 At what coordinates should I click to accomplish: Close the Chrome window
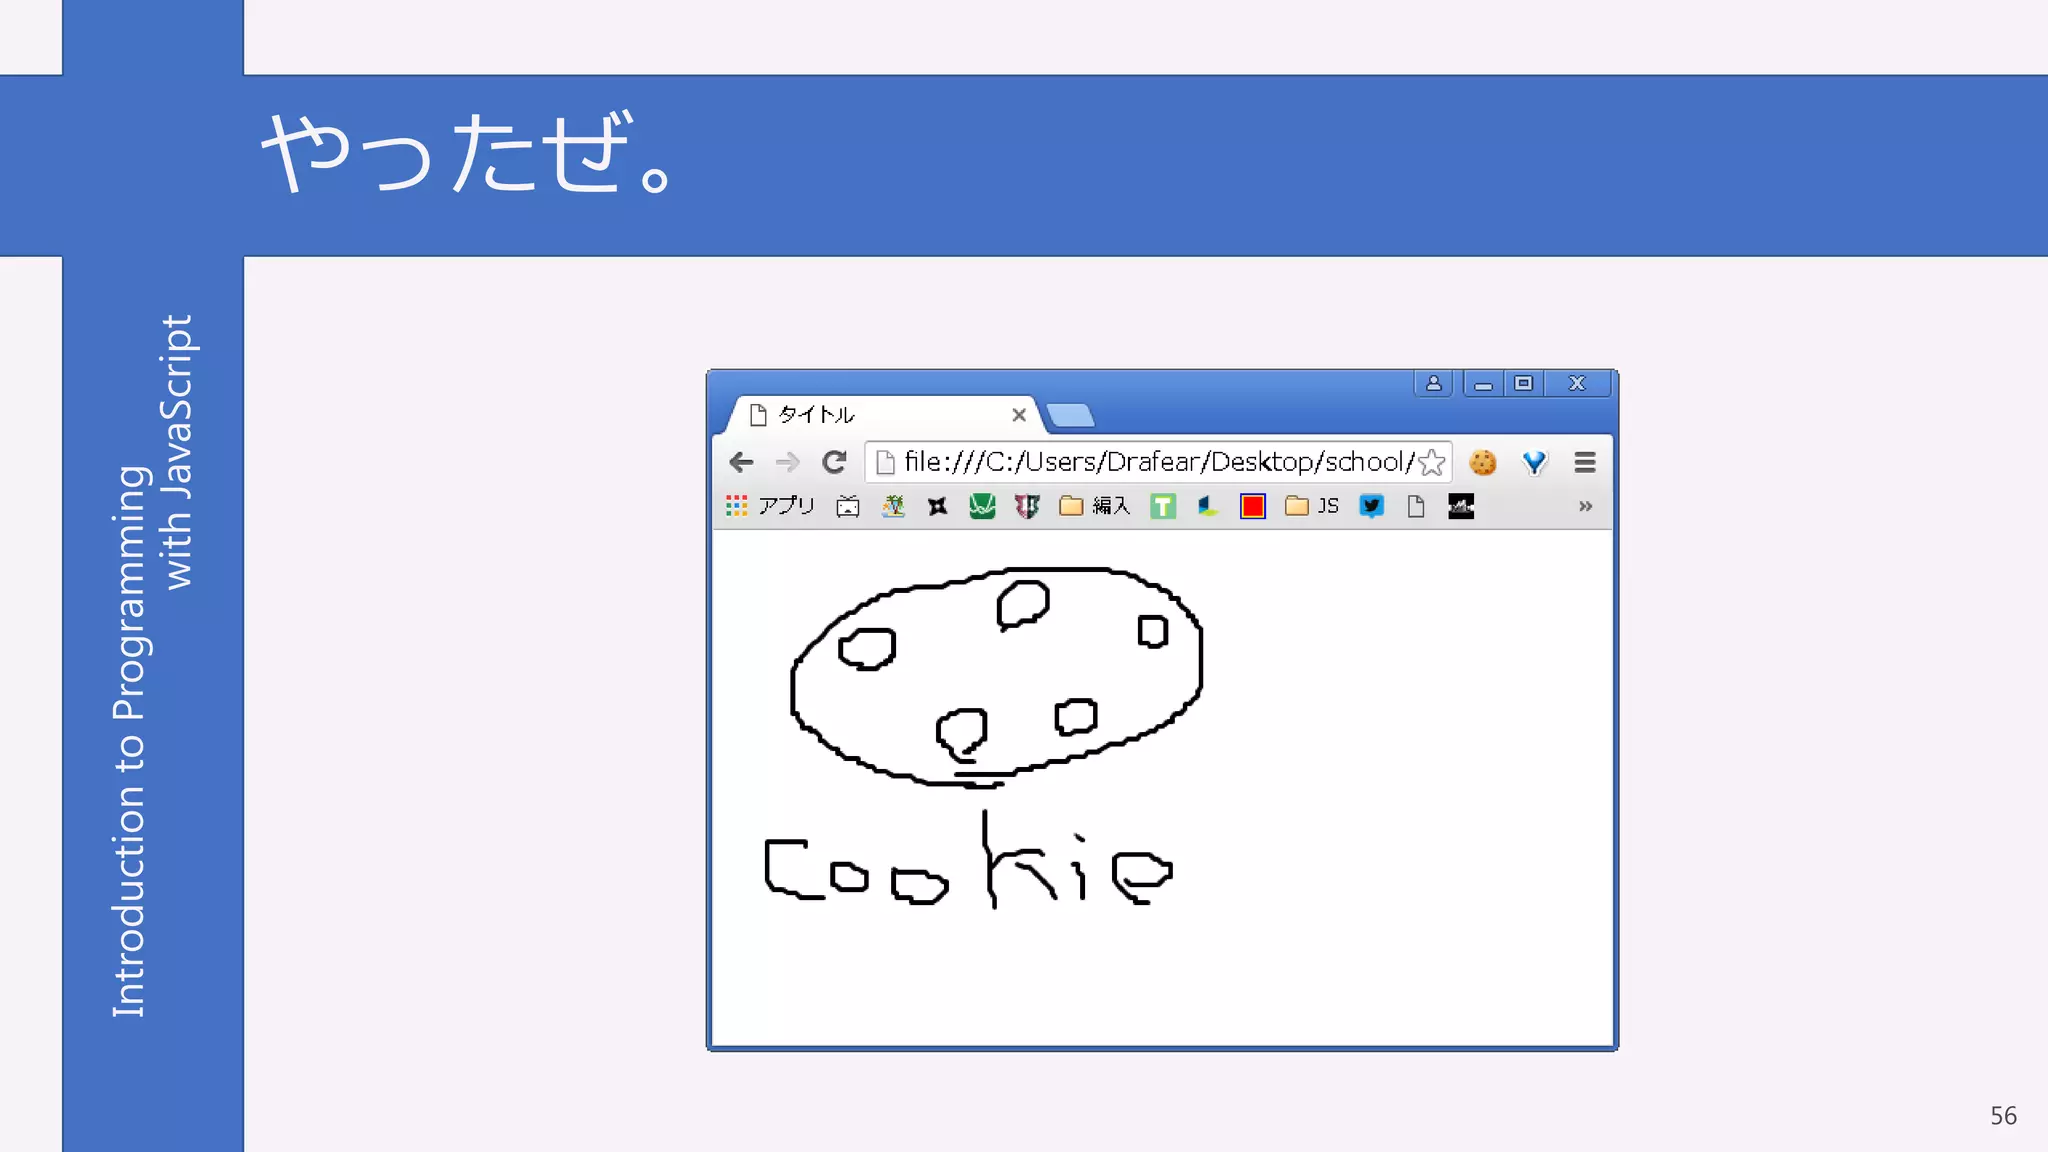1577,383
